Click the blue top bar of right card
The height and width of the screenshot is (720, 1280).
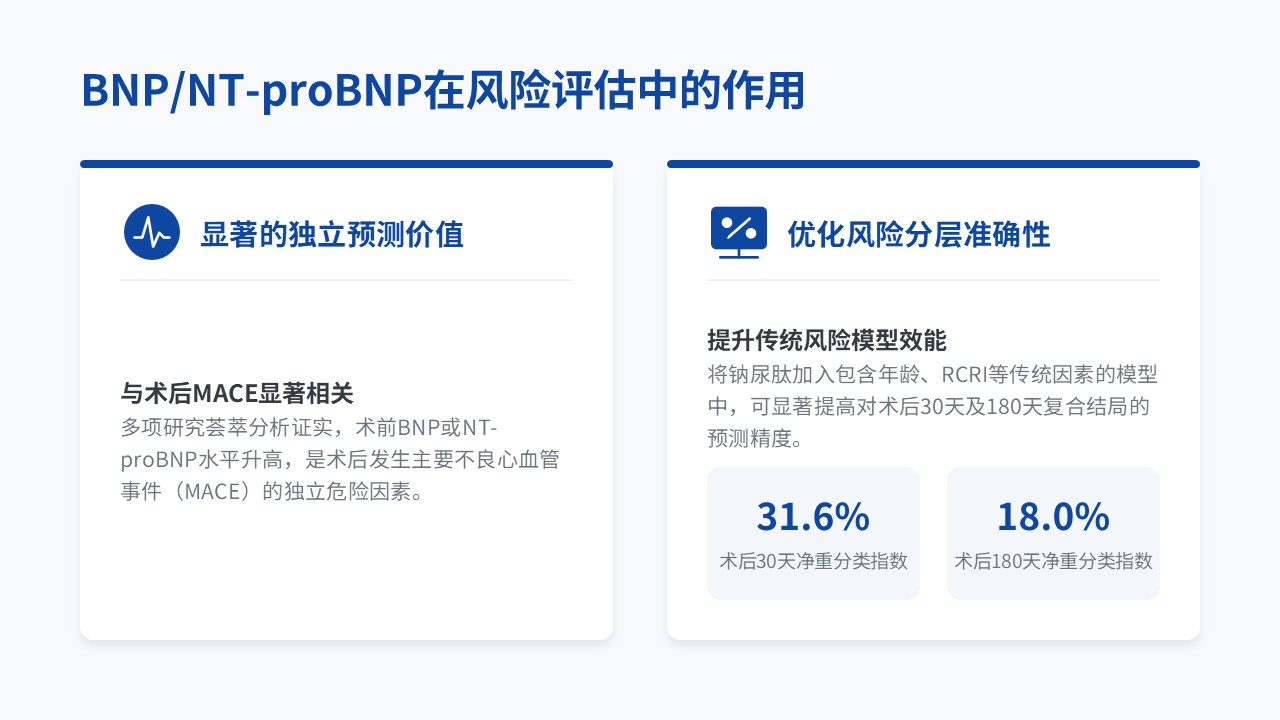[x=933, y=164]
